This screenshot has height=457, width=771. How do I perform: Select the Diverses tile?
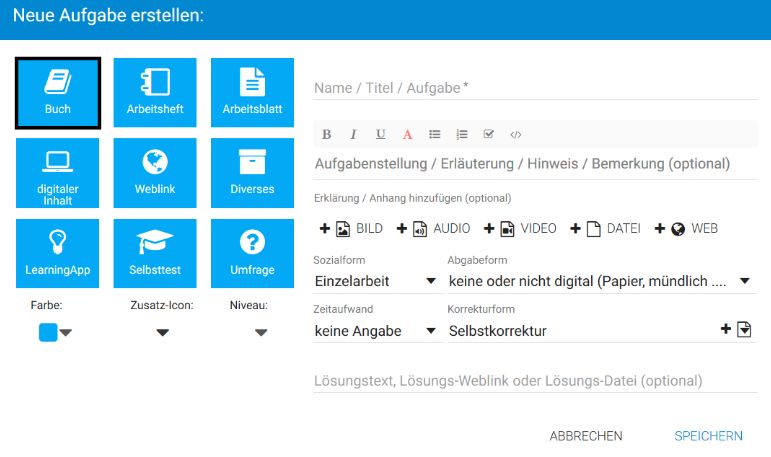[252, 173]
